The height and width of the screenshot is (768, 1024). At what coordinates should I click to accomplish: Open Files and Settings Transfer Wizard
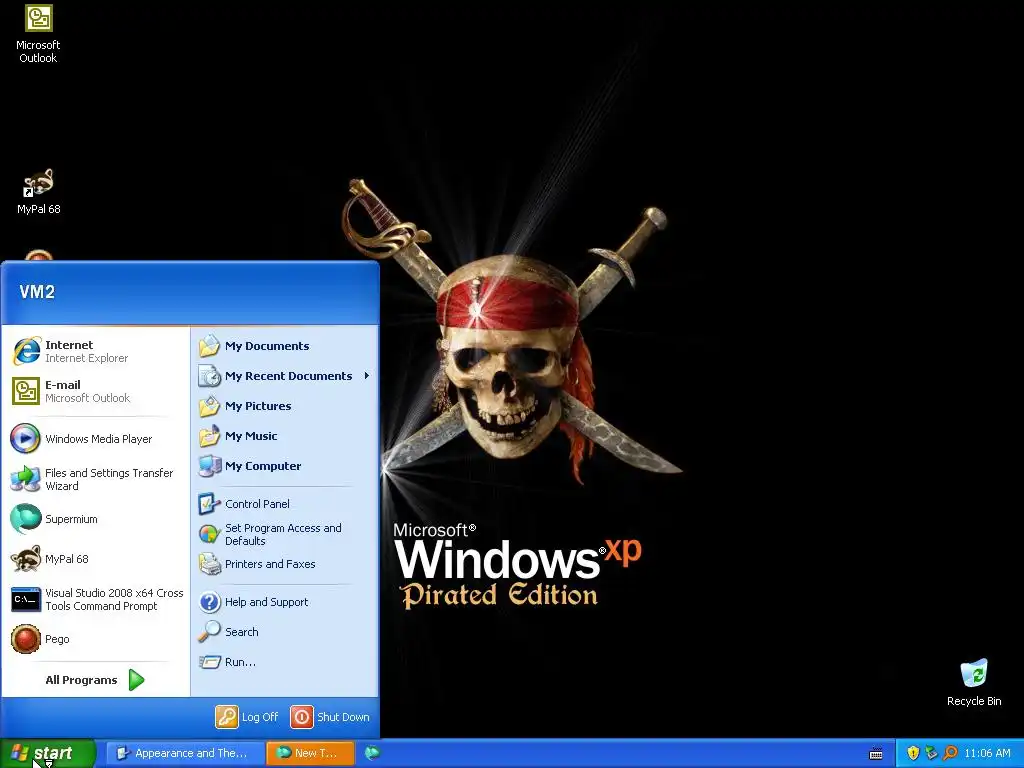click(x=95, y=479)
